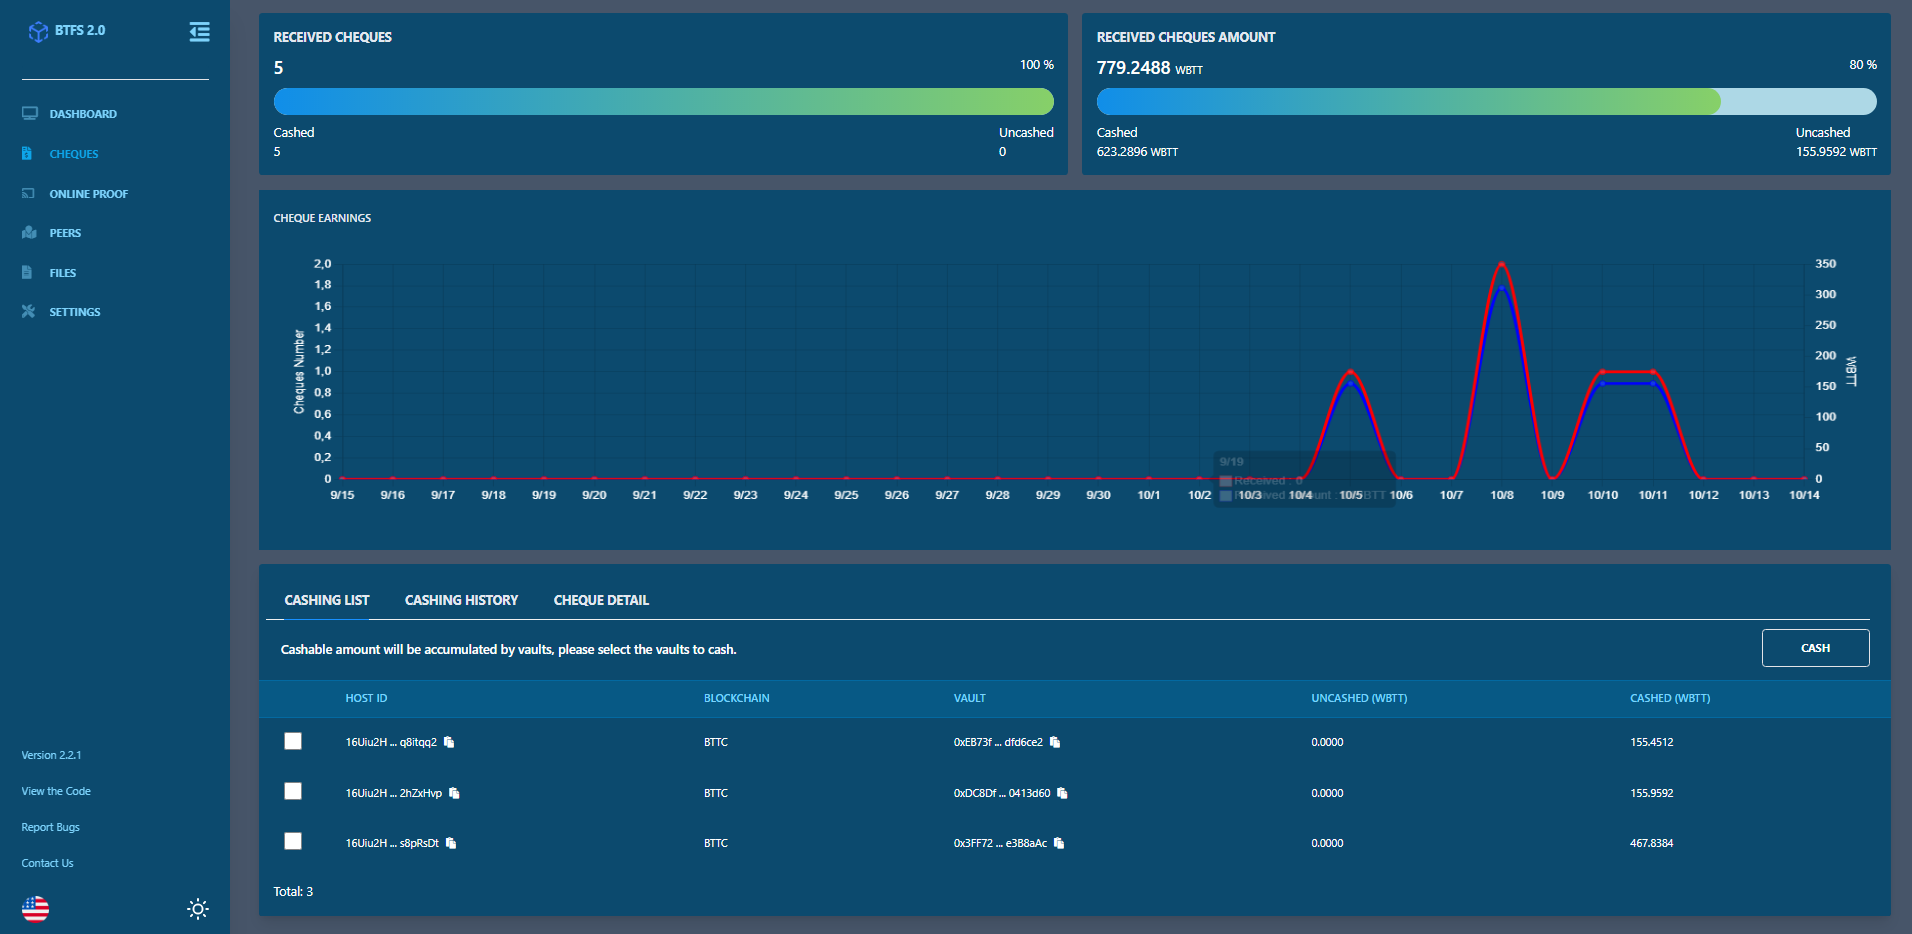The image size is (1912, 934).
Task: Open the Cheque Detail tab
Action: tap(601, 600)
